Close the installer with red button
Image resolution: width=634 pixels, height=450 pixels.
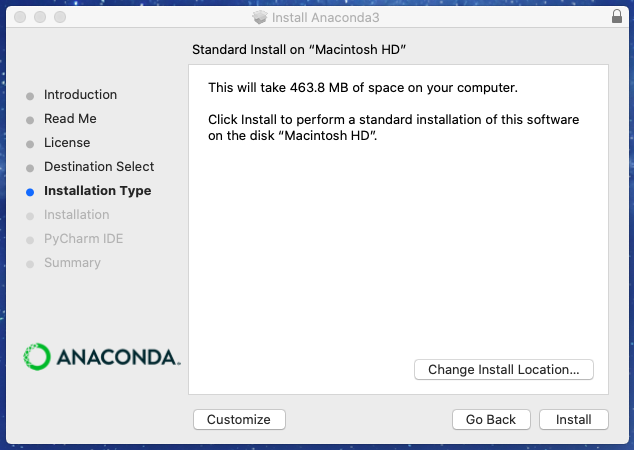[19, 18]
